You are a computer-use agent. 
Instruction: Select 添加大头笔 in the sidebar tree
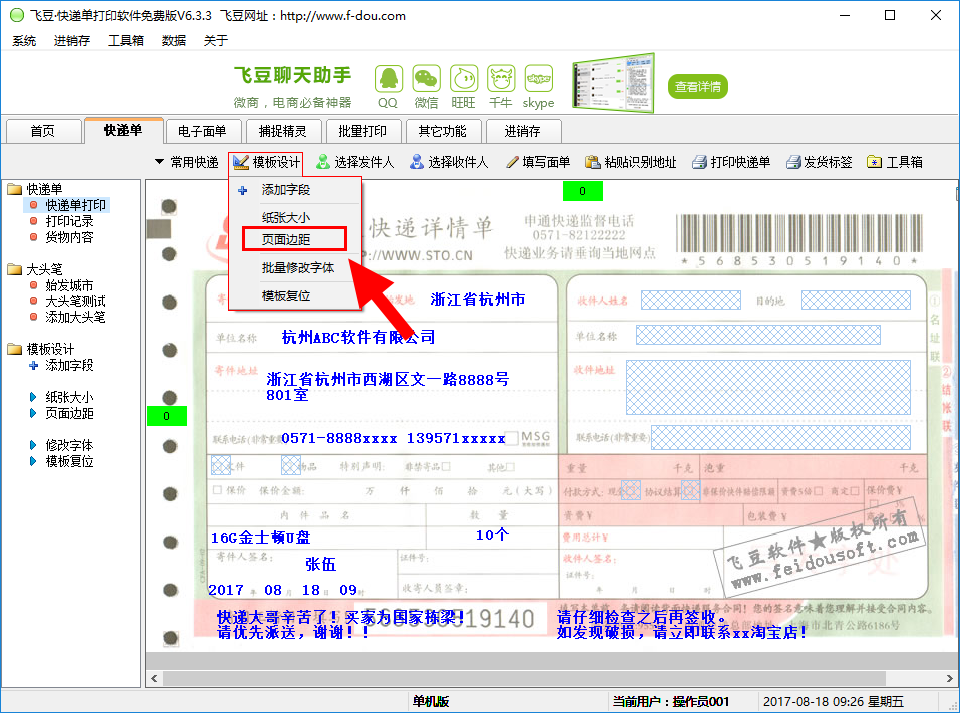[x=75, y=317]
